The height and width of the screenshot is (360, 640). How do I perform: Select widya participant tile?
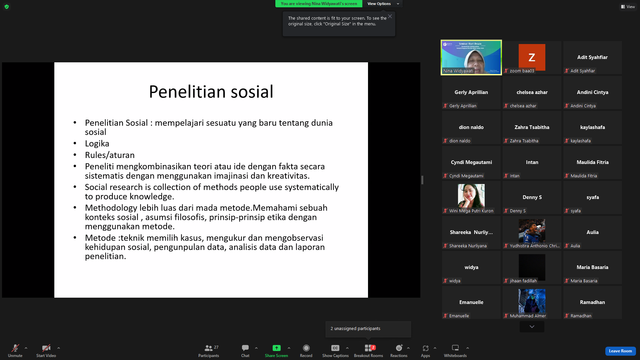(471, 267)
